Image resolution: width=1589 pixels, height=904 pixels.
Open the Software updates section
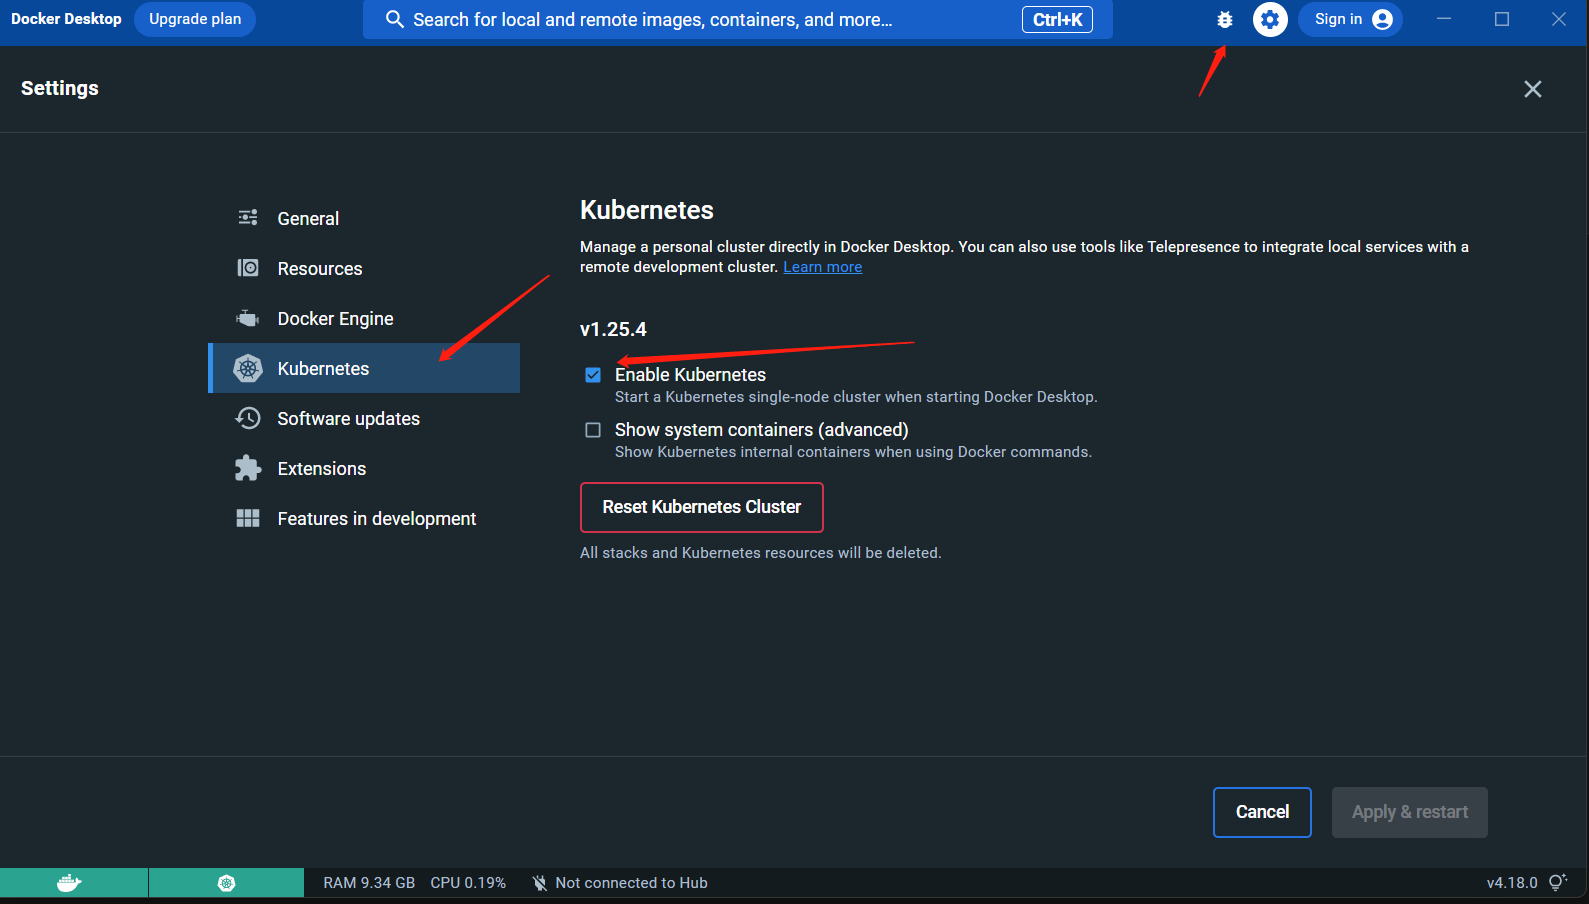point(364,418)
